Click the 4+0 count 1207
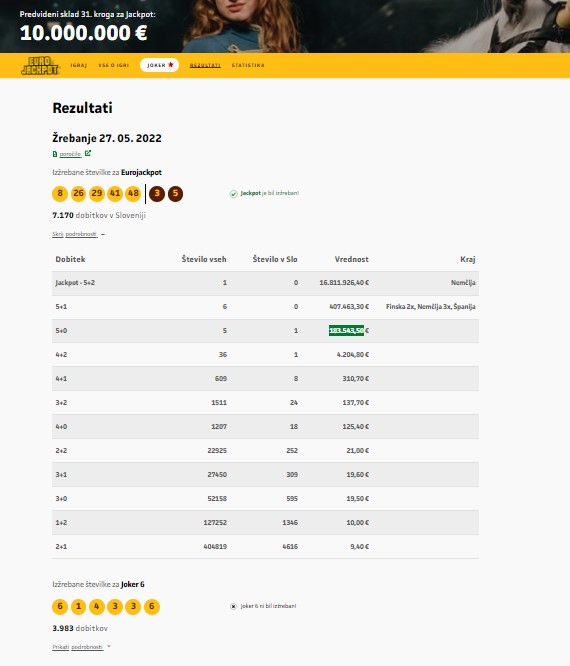This screenshot has height=666, width=570. 219,426
